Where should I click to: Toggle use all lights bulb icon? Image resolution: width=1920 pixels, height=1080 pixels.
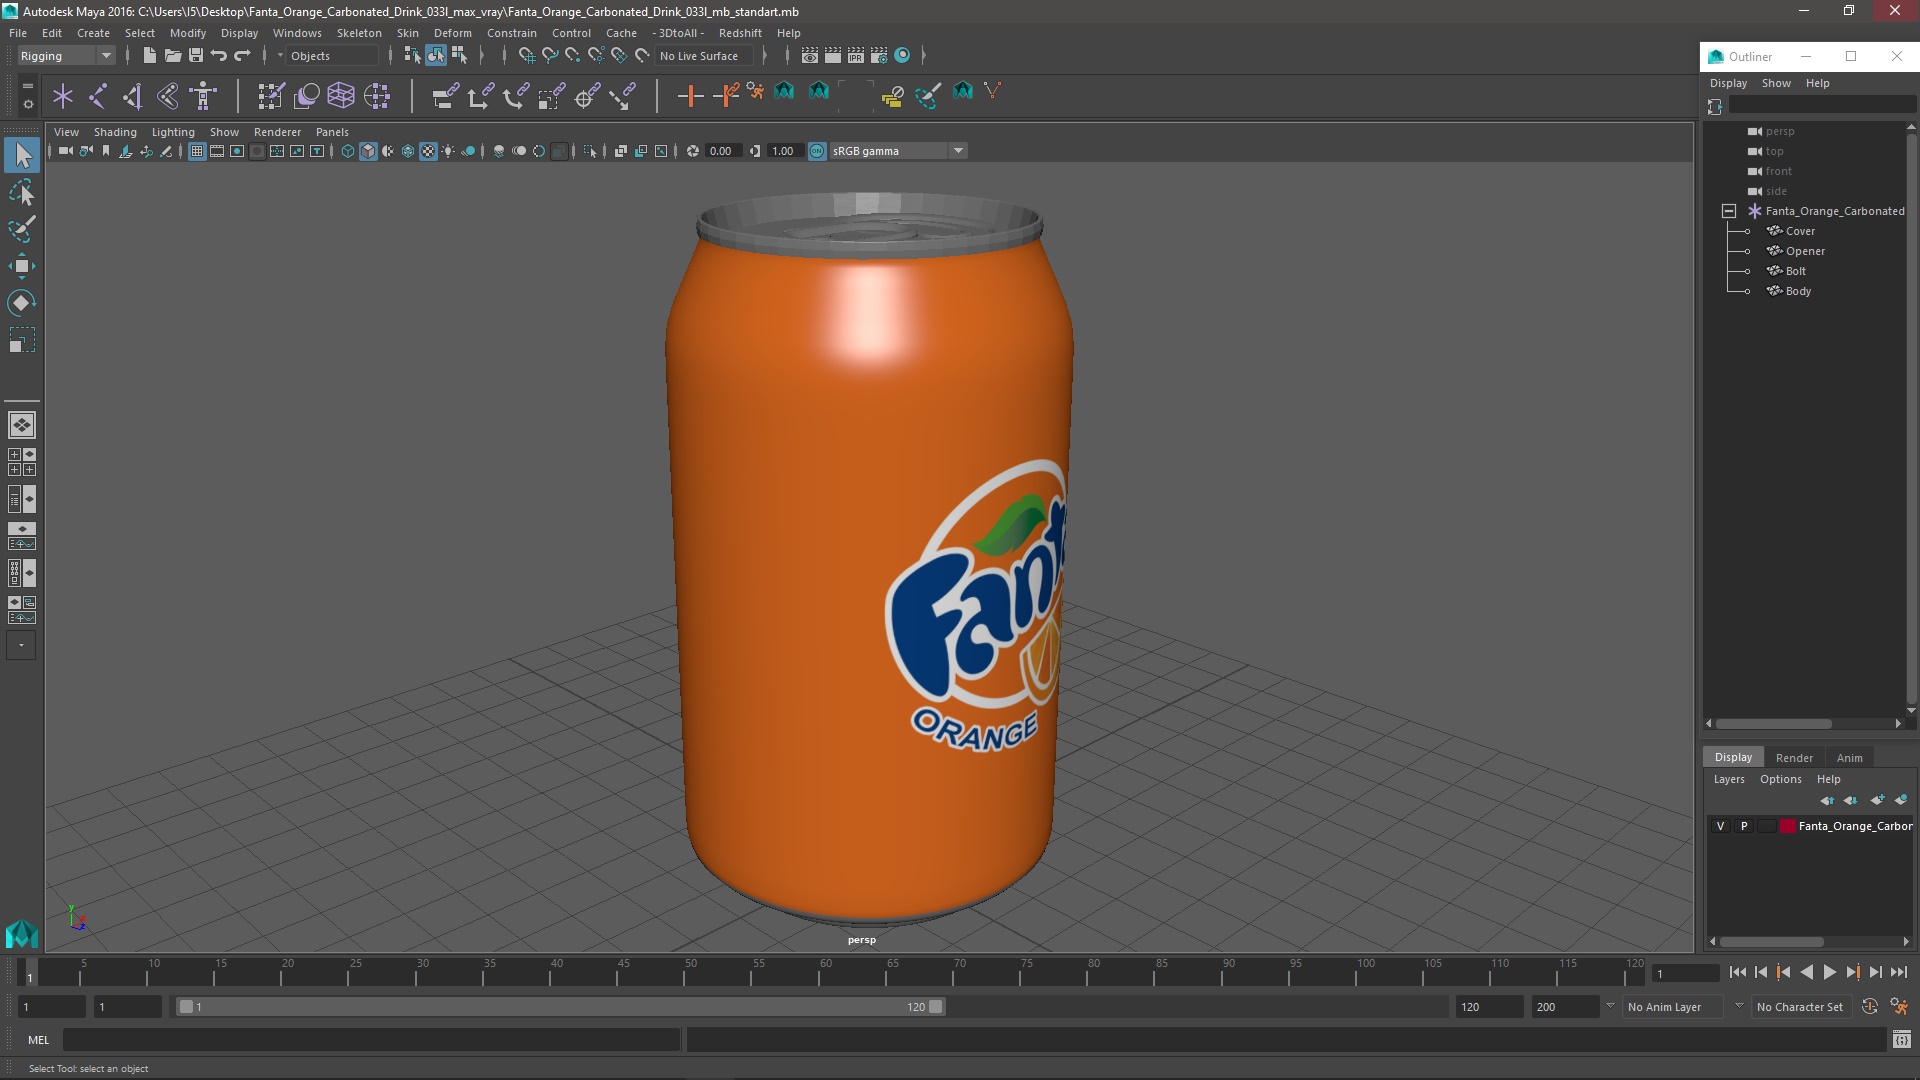click(448, 151)
